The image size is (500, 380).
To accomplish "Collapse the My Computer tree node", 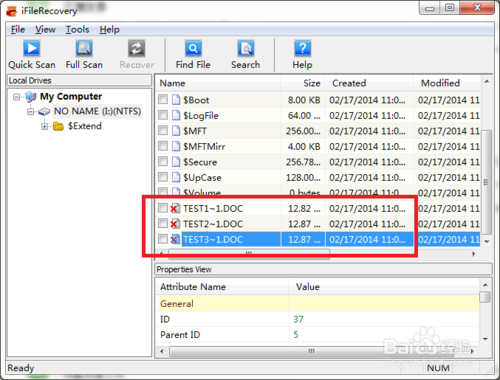I will (x=16, y=97).
